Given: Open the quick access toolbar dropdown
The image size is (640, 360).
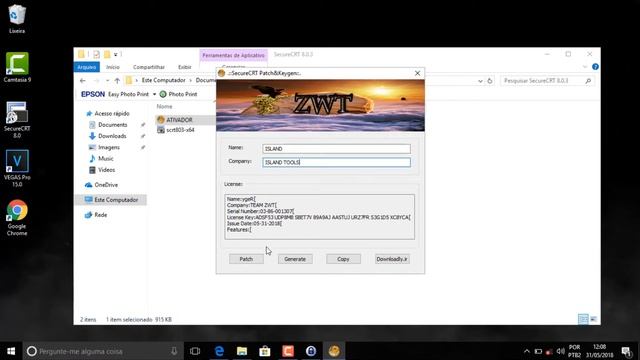Looking at the screenshot, I should [x=116, y=54].
